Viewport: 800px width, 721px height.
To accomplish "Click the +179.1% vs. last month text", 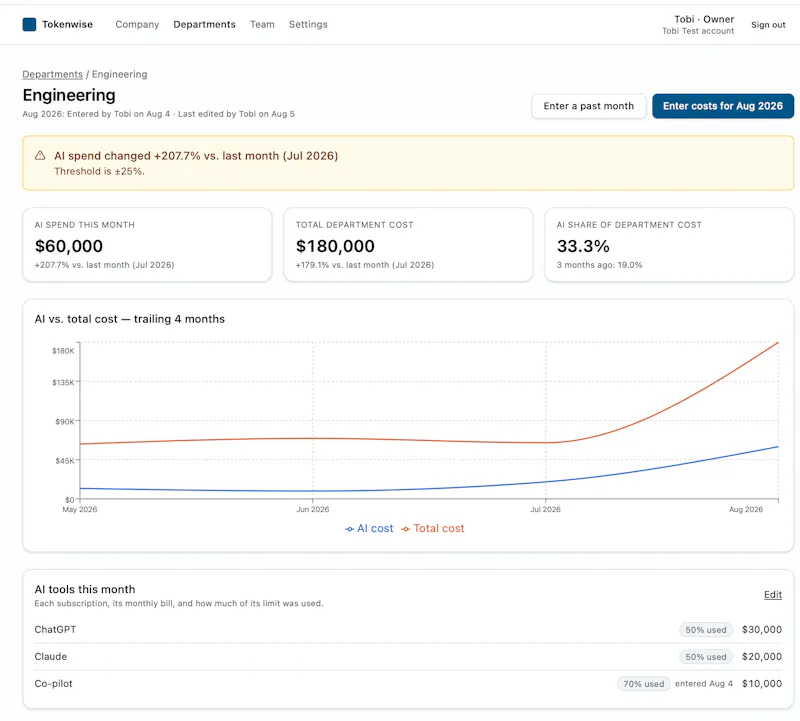I will tap(365, 265).
